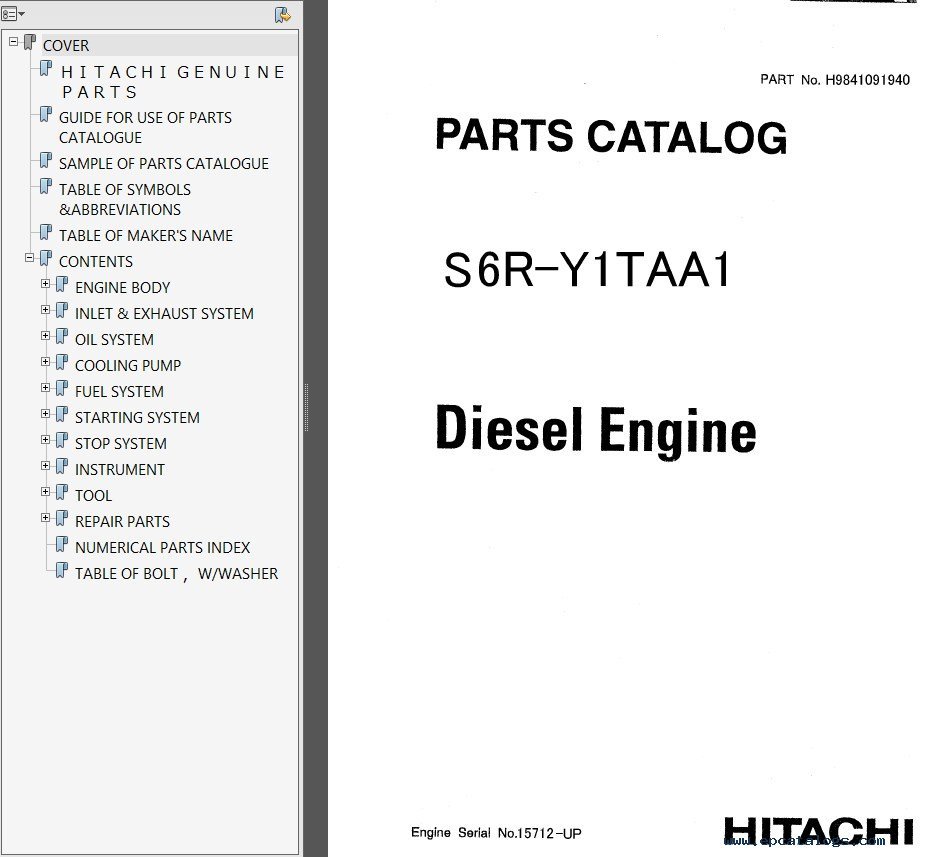Open the STARTING SYSTEM section
936x857 pixels.
pyautogui.click(x=137, y=418)
